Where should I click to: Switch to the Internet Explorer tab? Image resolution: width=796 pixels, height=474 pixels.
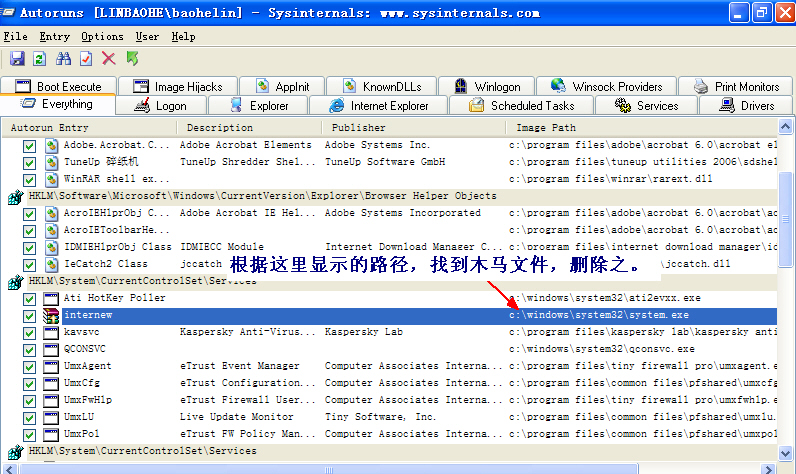378,106
